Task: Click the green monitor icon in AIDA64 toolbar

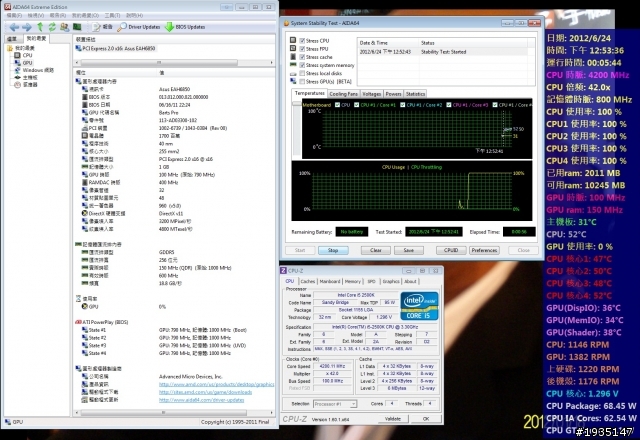Action: click(77, 27)
